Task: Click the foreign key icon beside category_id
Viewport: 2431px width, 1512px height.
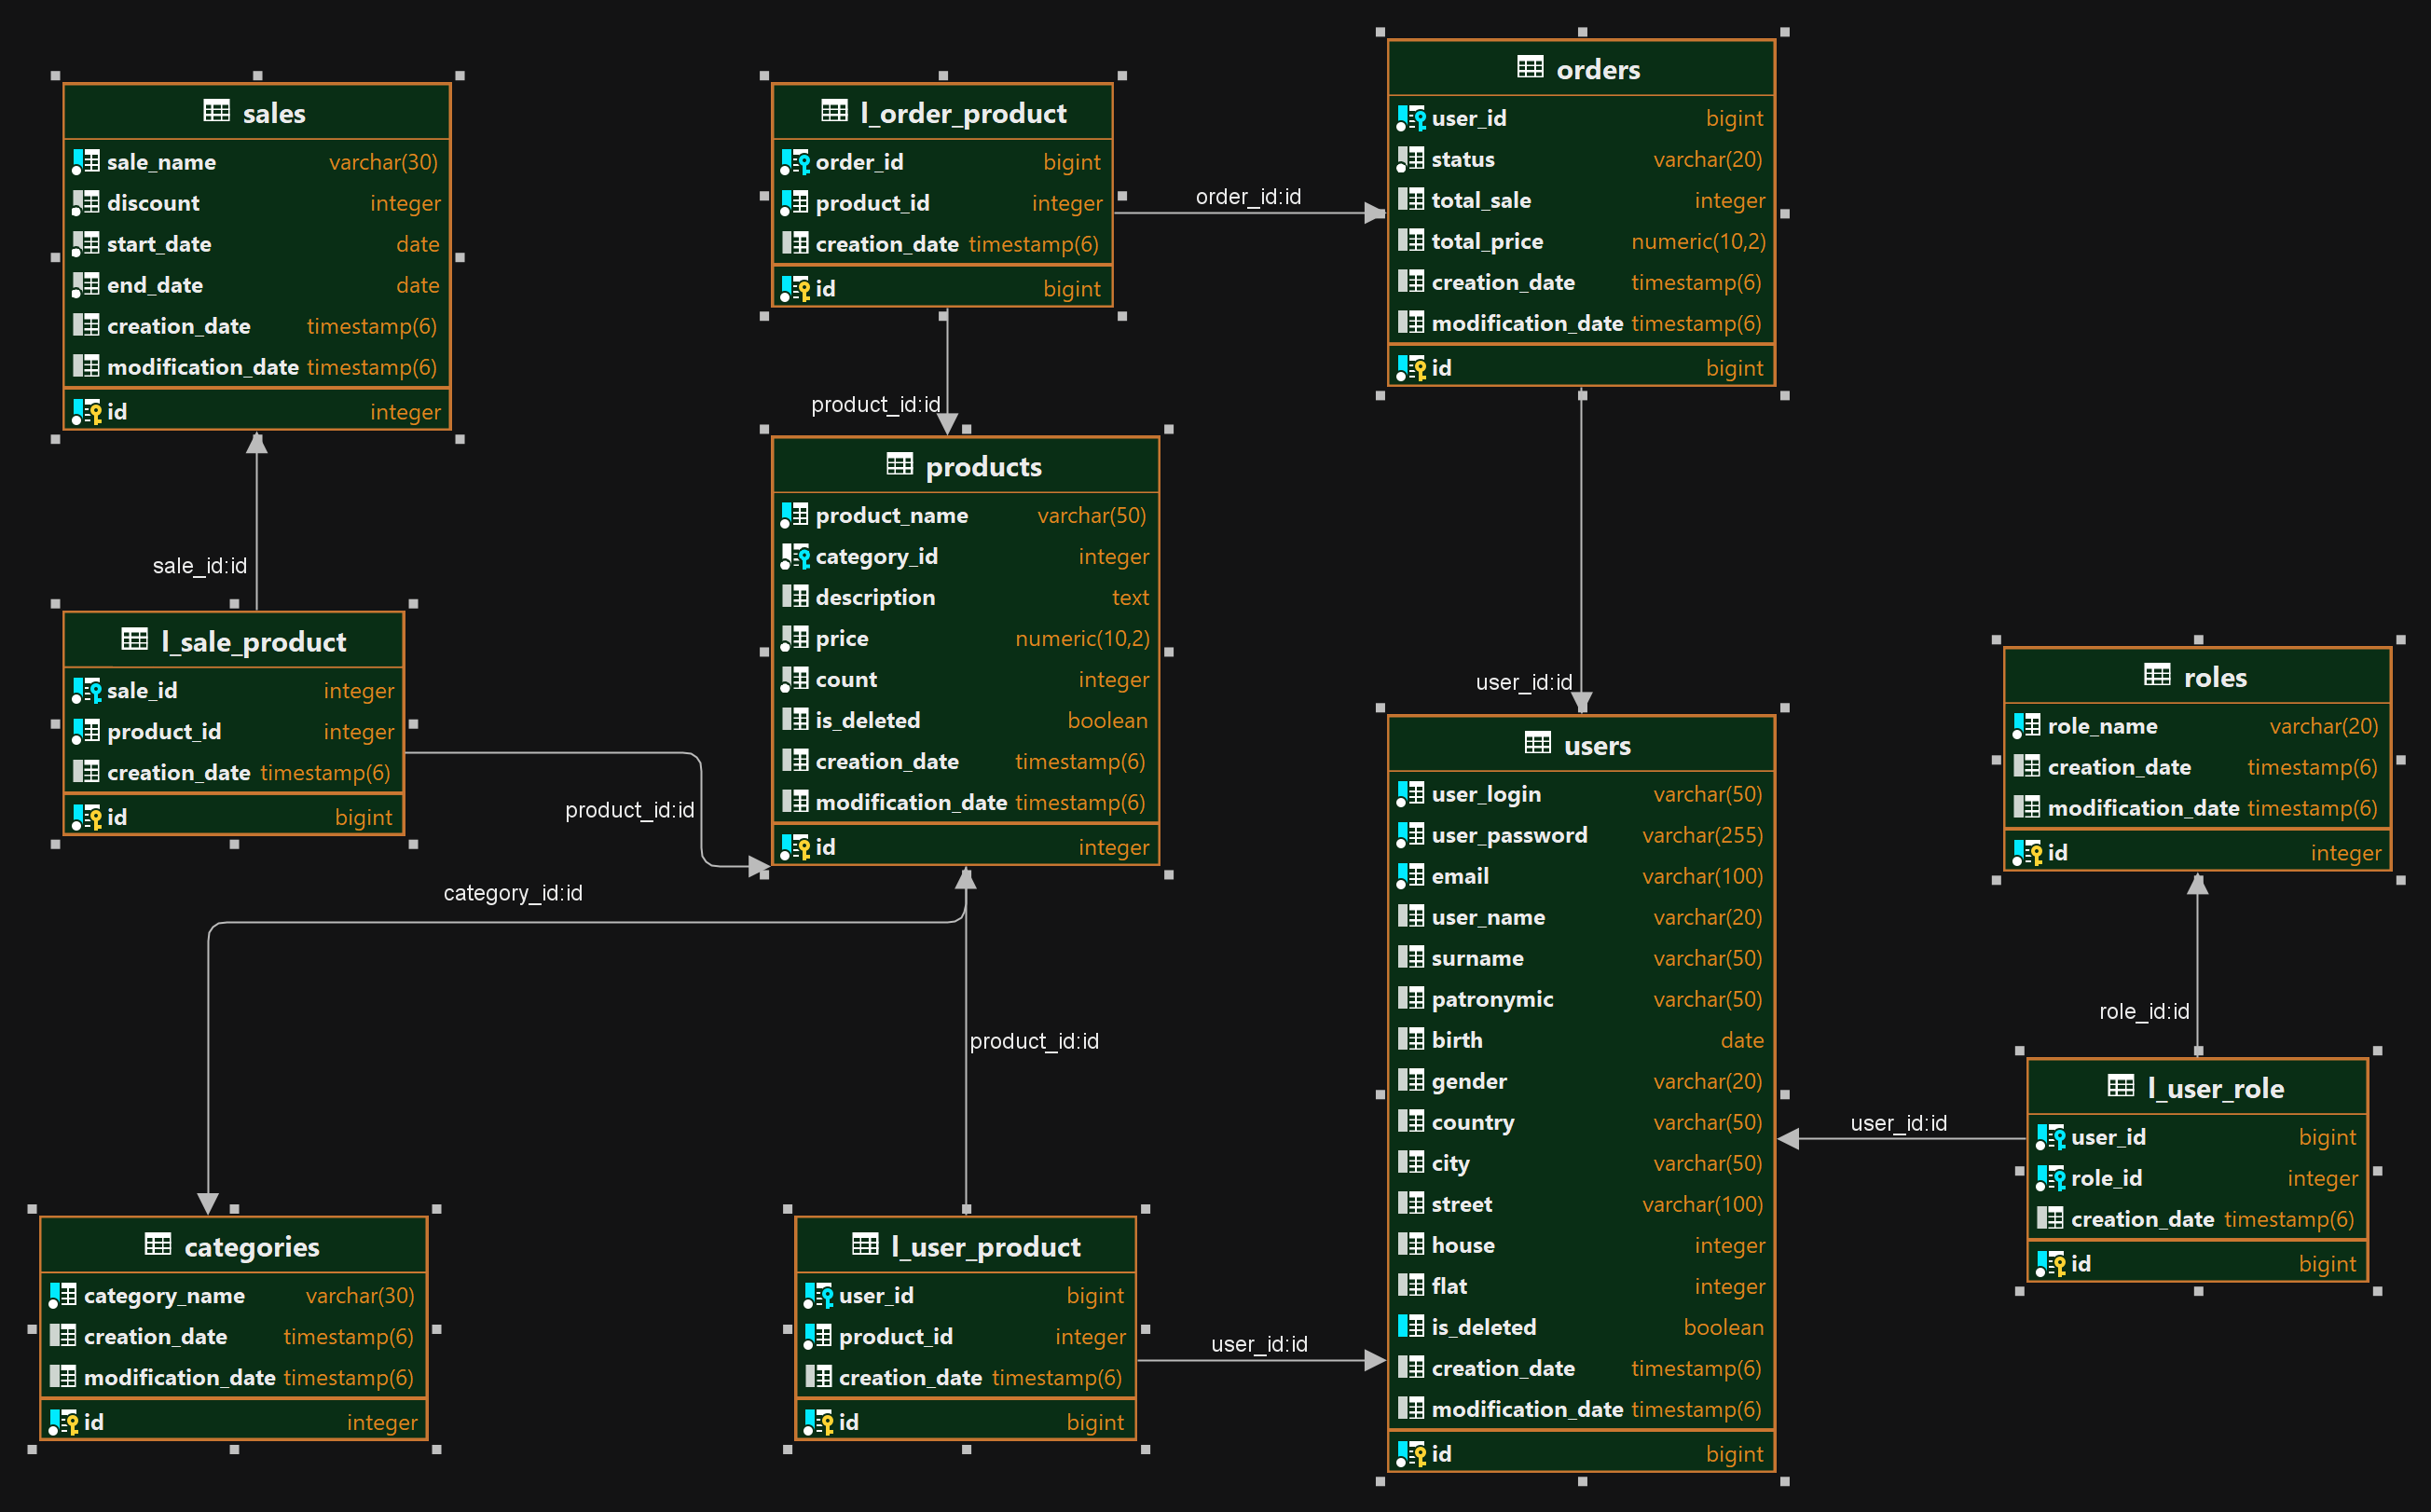Action: (795, 556)
